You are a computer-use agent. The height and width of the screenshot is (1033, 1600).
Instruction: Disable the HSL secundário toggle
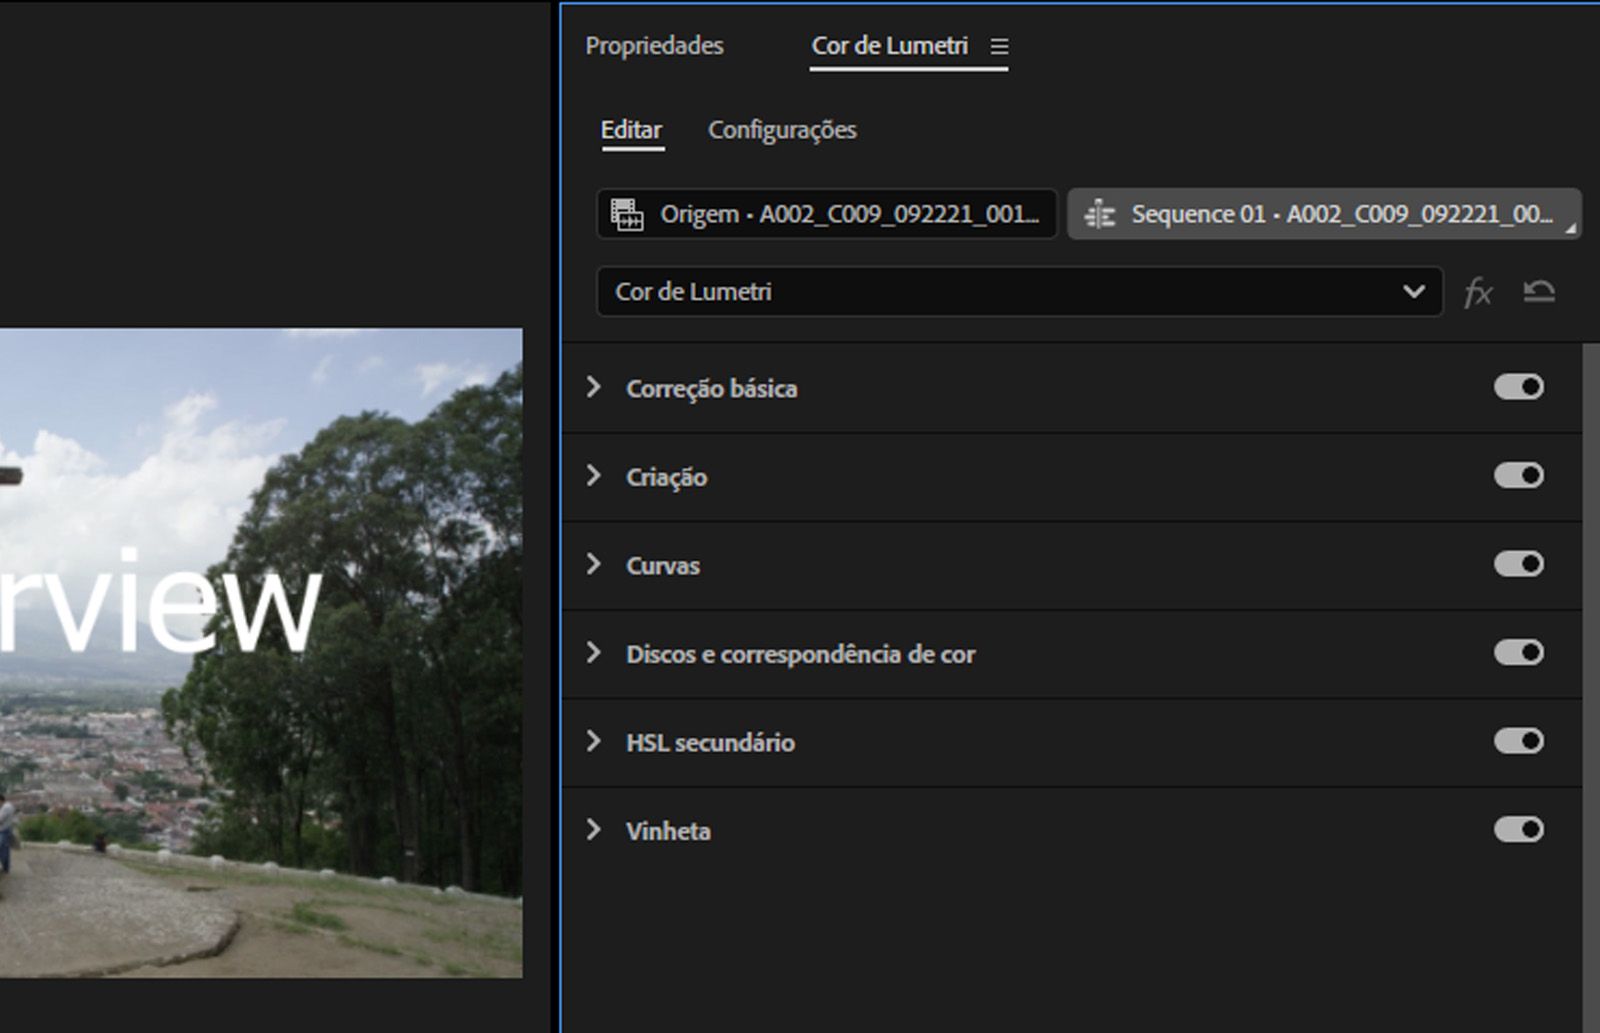[x=1519, y=741]
